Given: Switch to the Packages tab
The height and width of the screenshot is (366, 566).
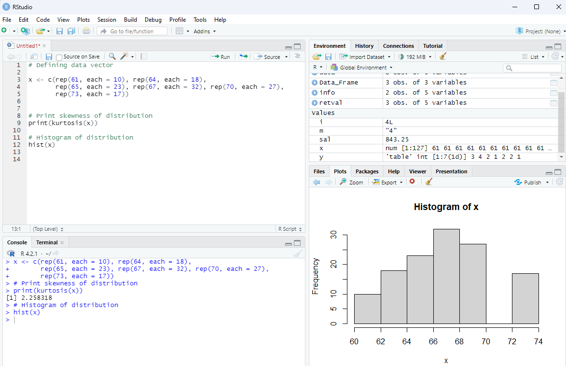Looking at the screenshot, I should (x=367, y=171).
